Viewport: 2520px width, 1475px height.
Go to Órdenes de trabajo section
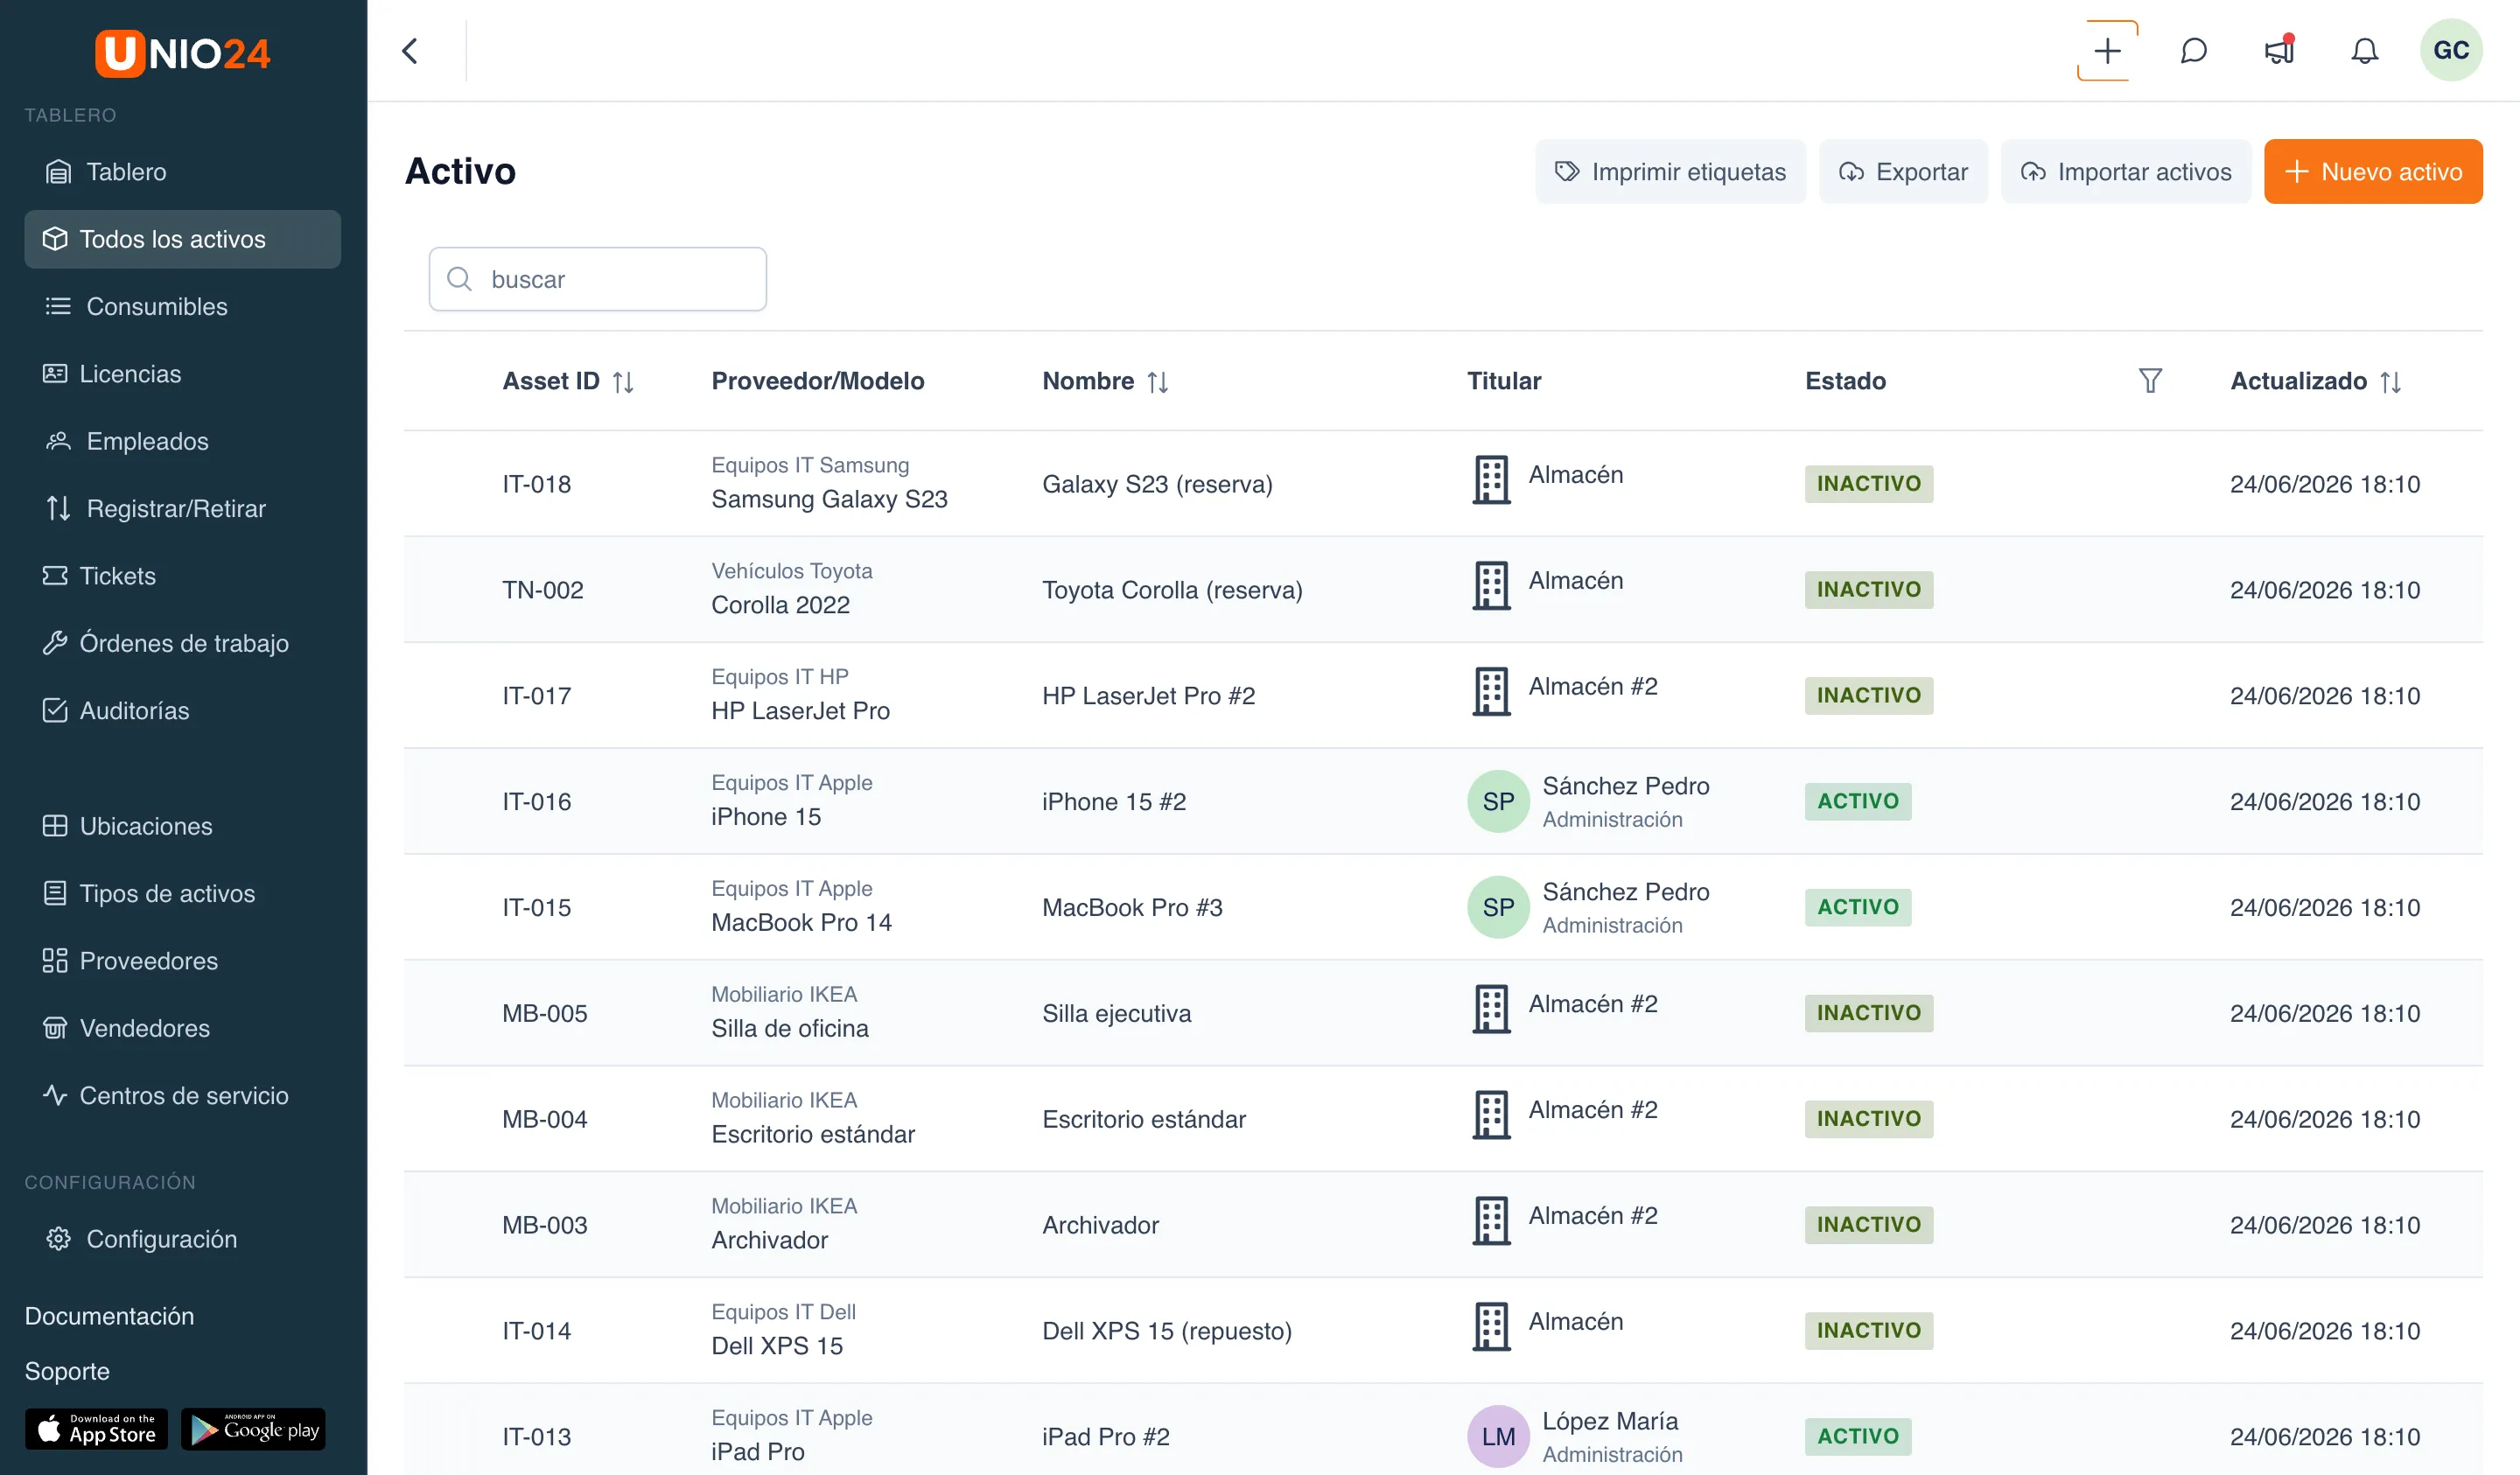(182, 643)
